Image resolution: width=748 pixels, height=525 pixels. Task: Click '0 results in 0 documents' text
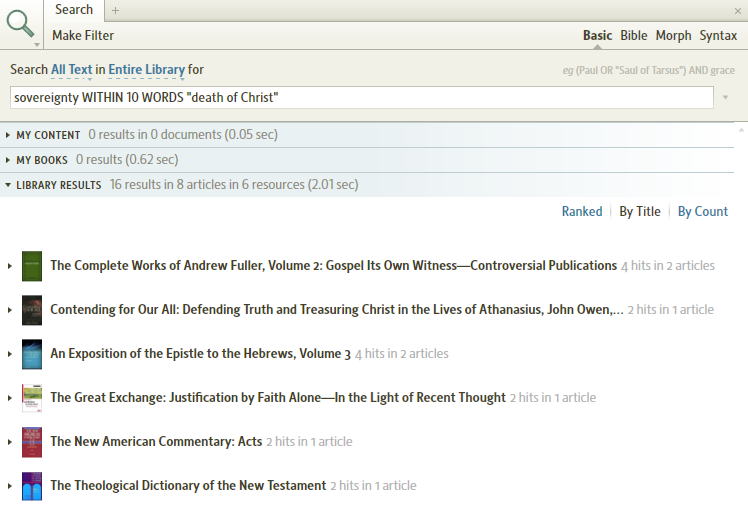coord(183,134)
